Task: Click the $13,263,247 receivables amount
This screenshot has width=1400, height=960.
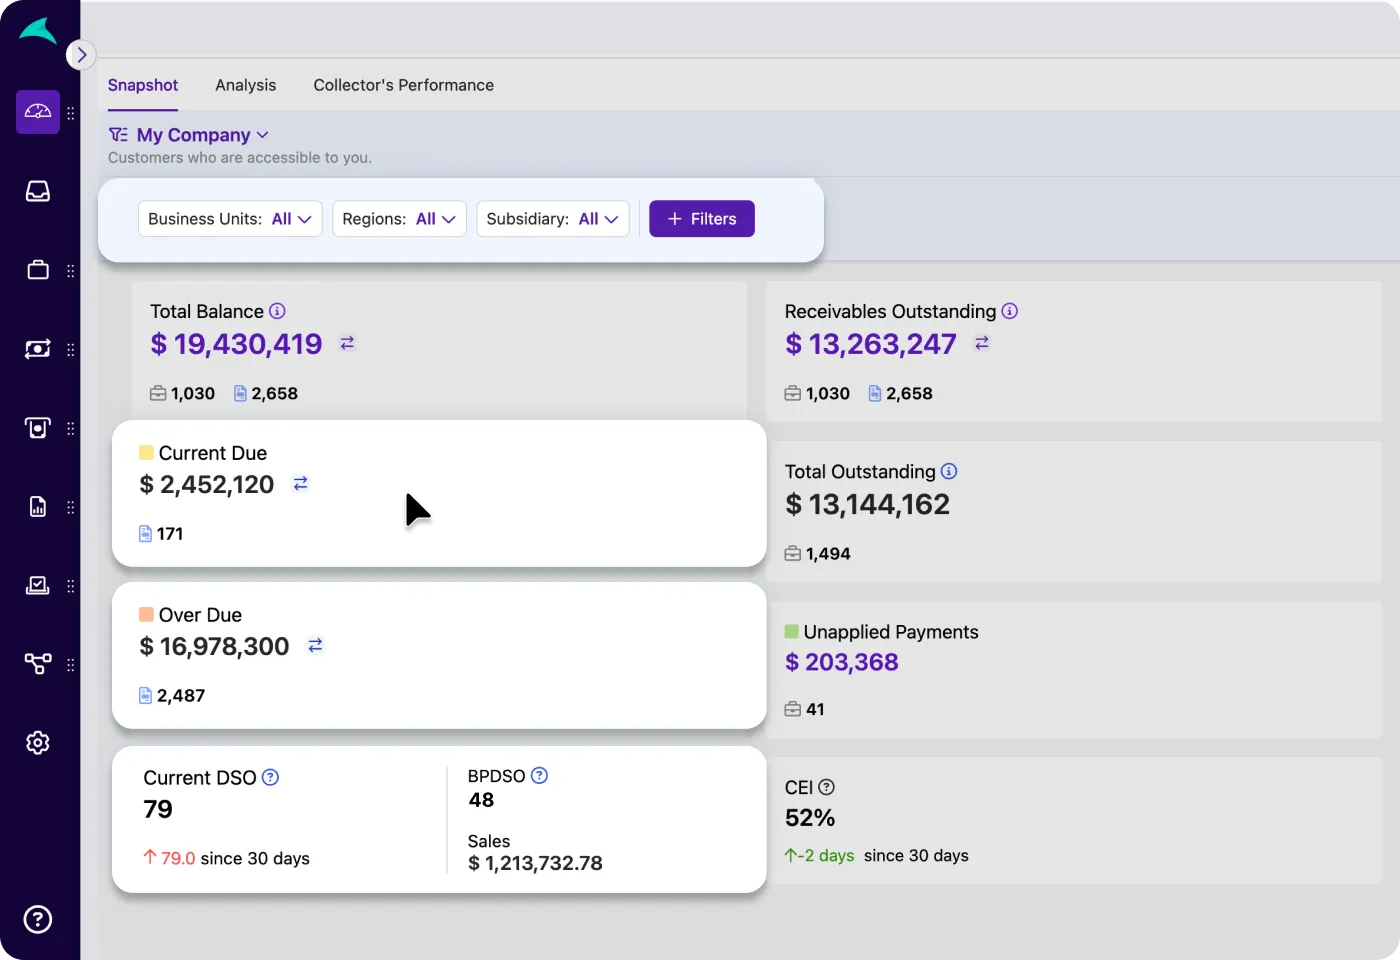Action: tap(871, 344)
